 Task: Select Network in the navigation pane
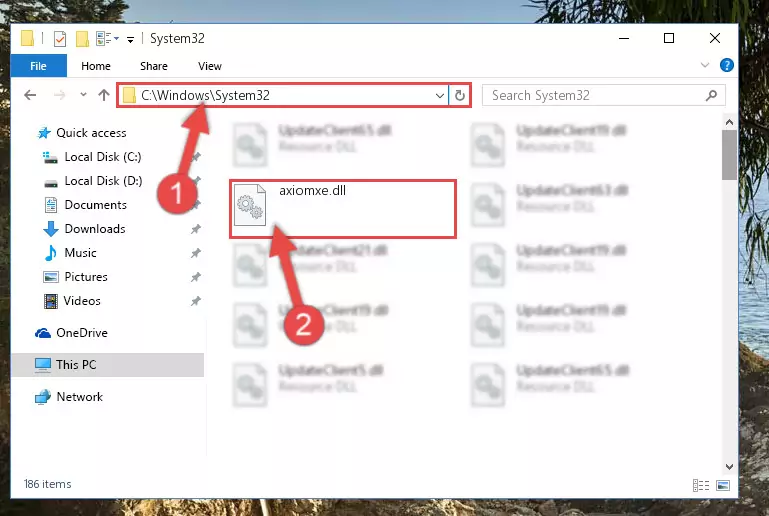[79, 397]
